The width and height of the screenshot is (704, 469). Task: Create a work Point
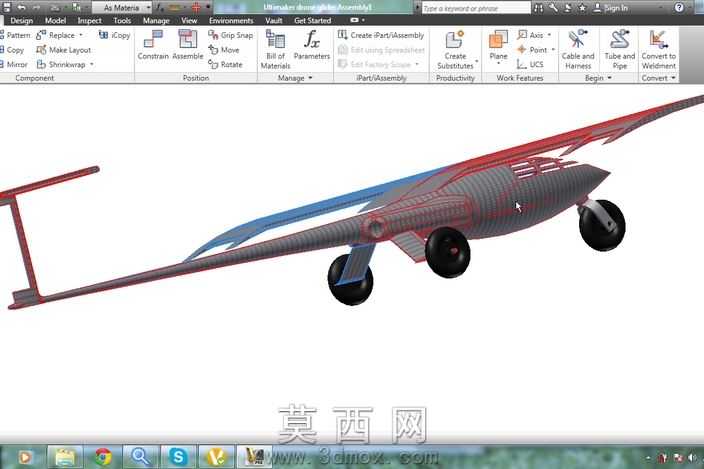click(532, 50)
